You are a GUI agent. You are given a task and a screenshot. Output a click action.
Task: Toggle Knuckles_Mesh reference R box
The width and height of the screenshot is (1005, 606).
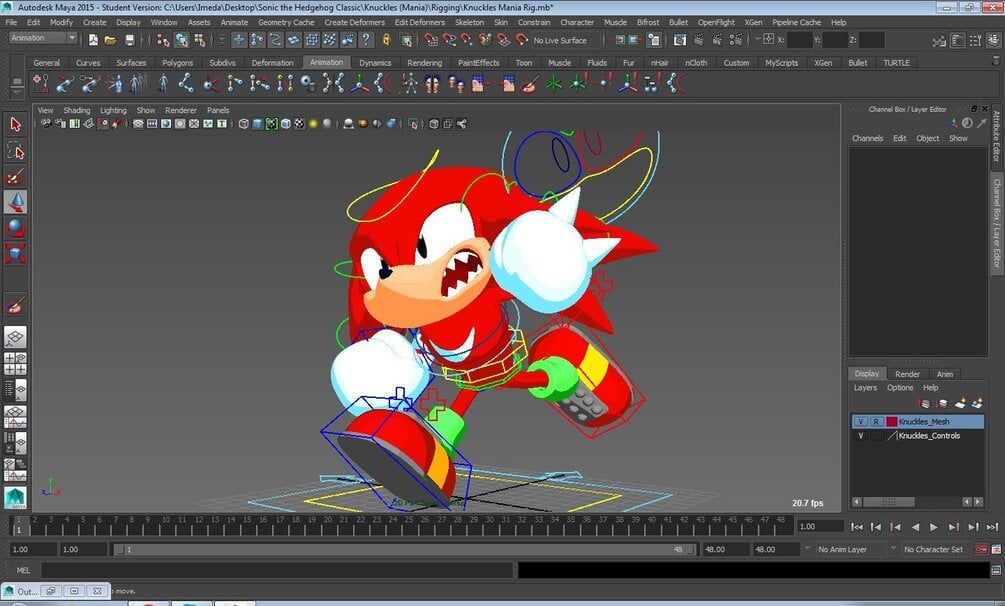click(x=876, y=421)
